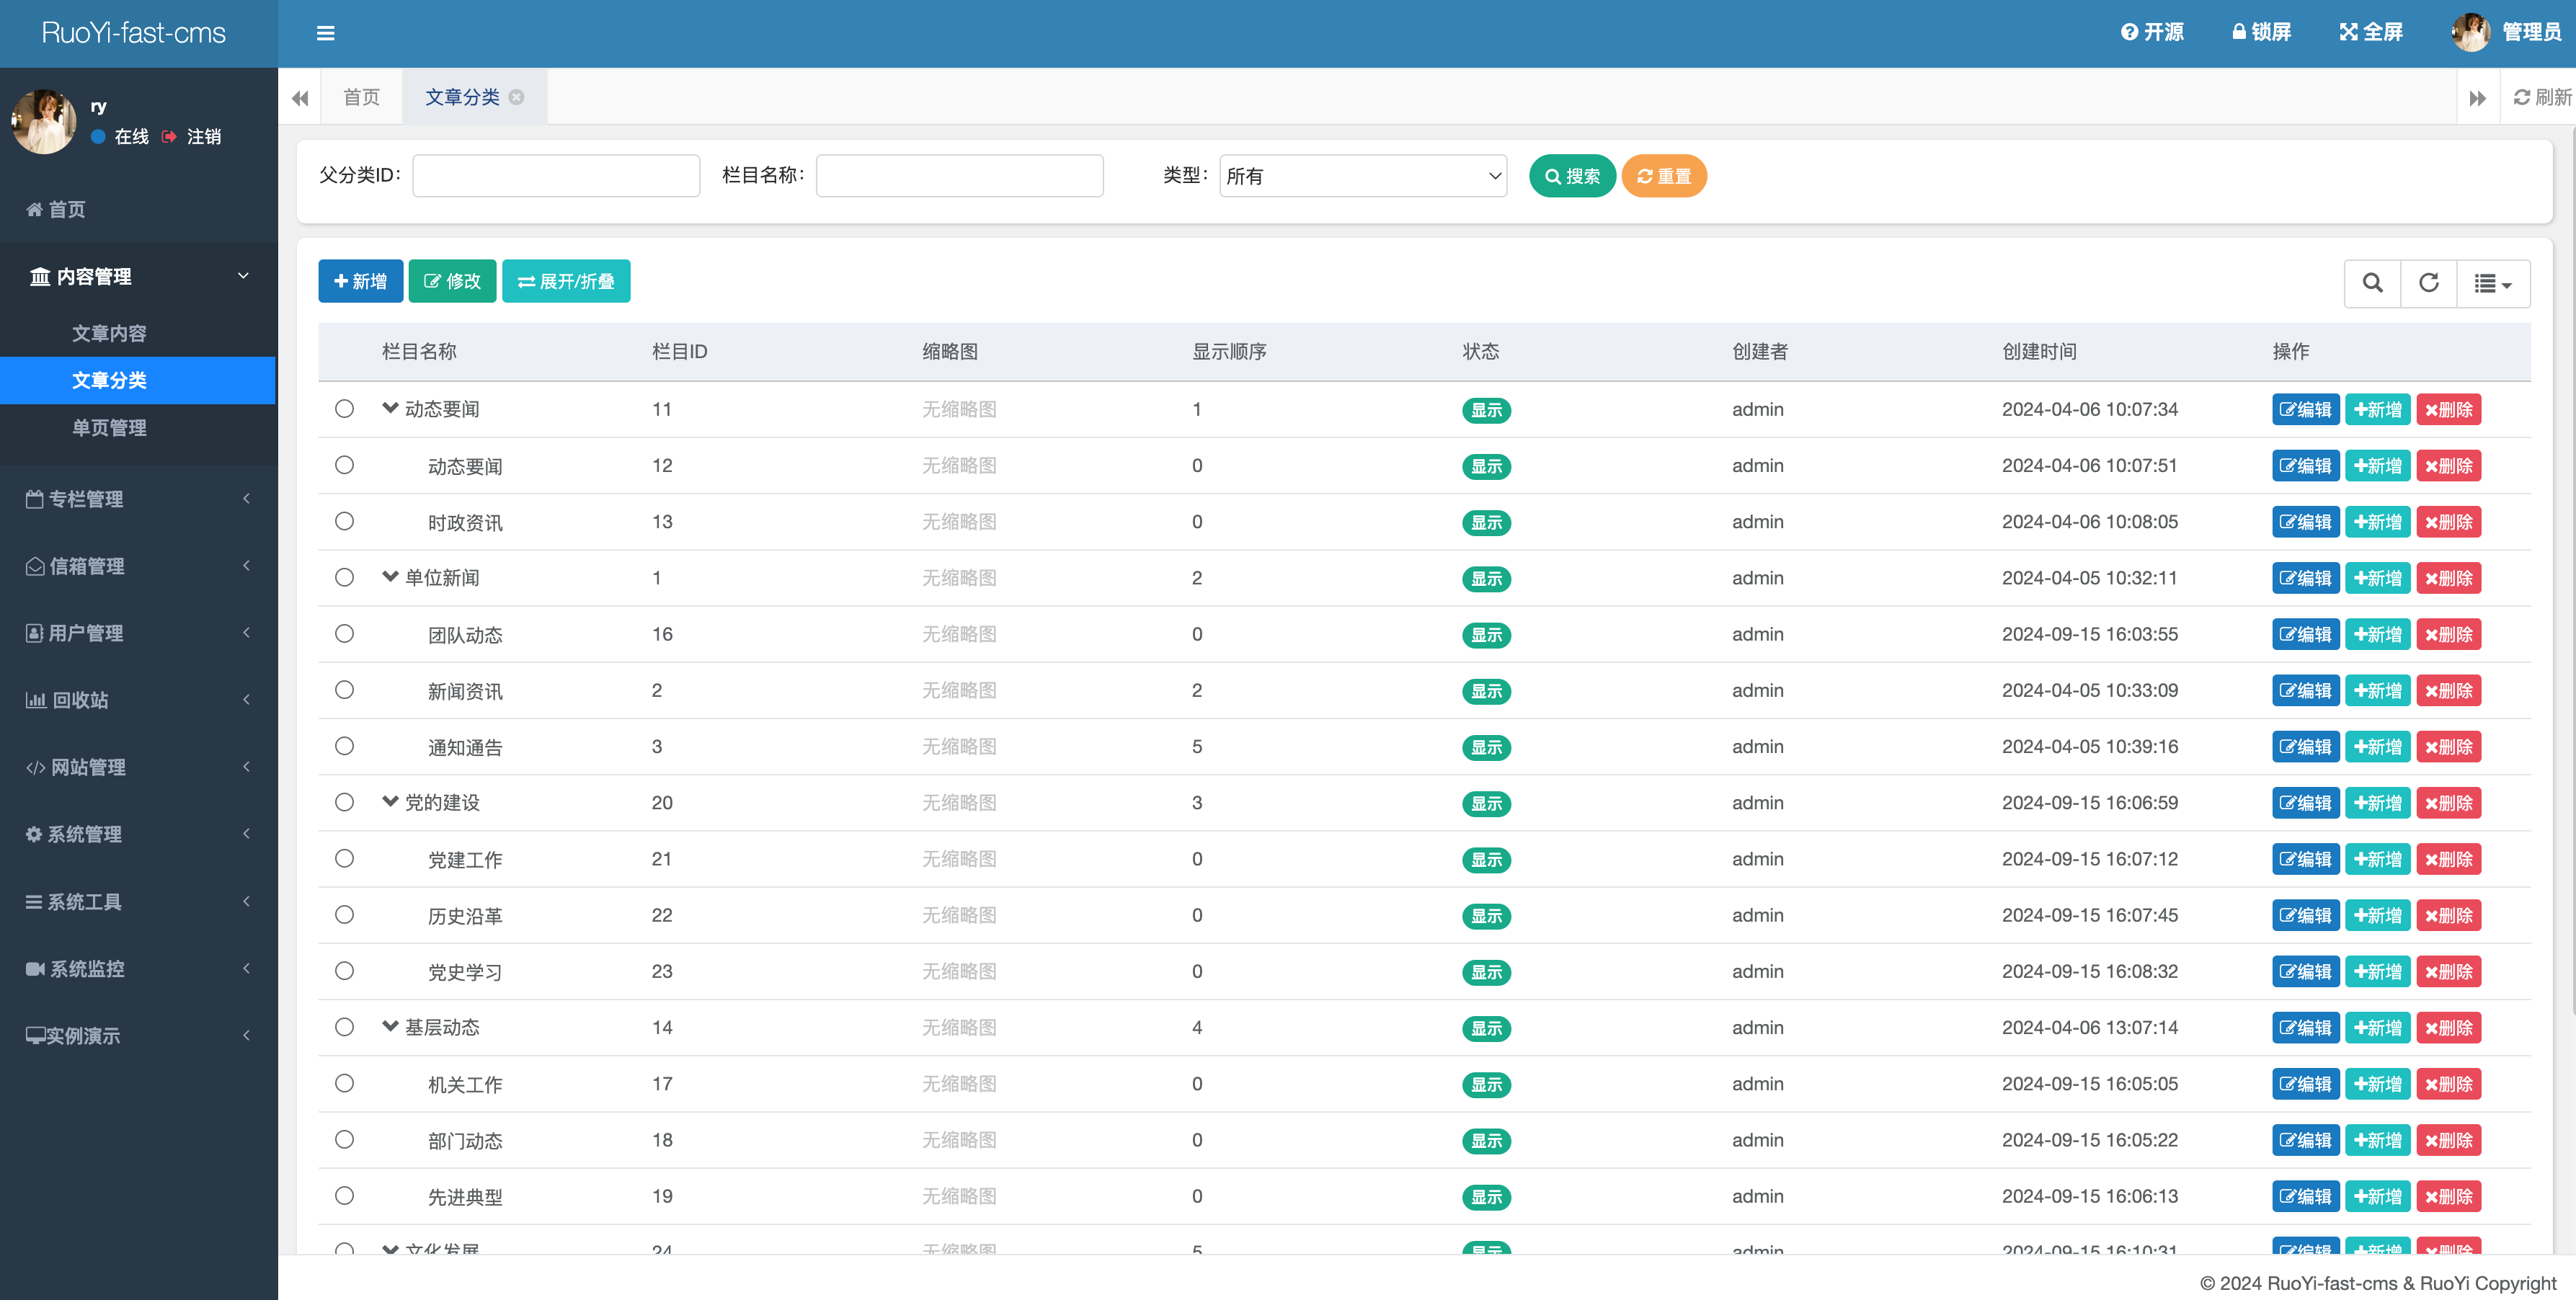Collapse the 基层动态 tree row
The image size is (2576, 1300).
(390, 1027)
